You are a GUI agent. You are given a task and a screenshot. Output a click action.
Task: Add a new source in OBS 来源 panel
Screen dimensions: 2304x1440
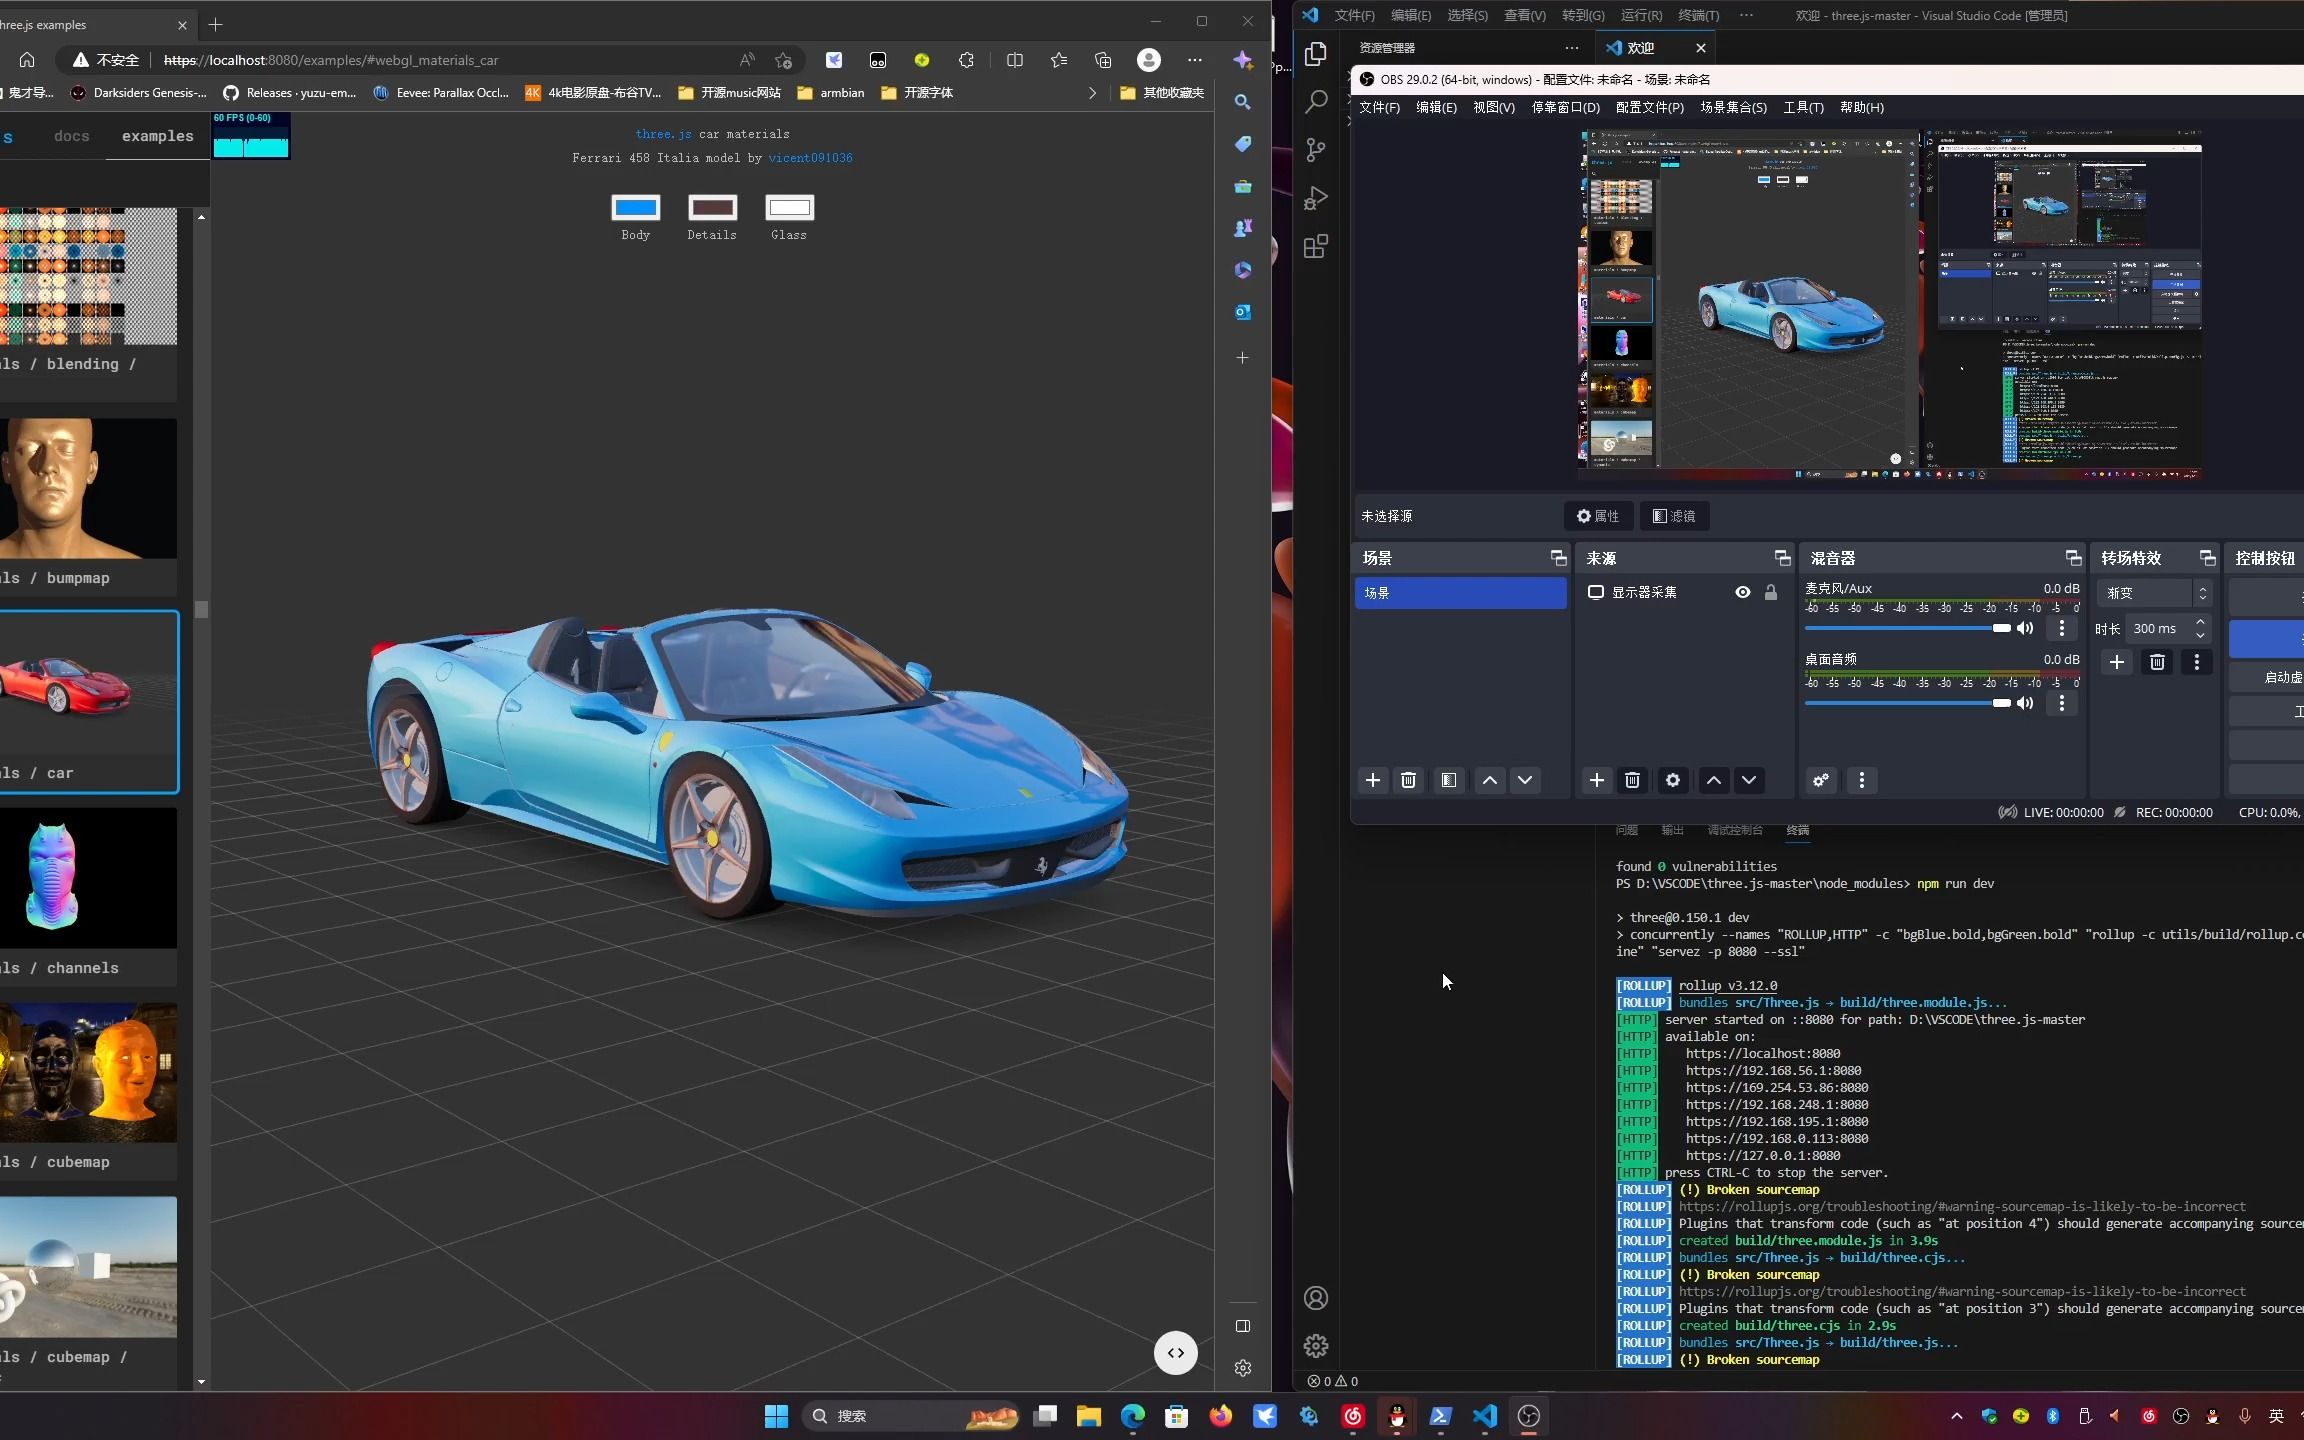(x=1597, y=780)
